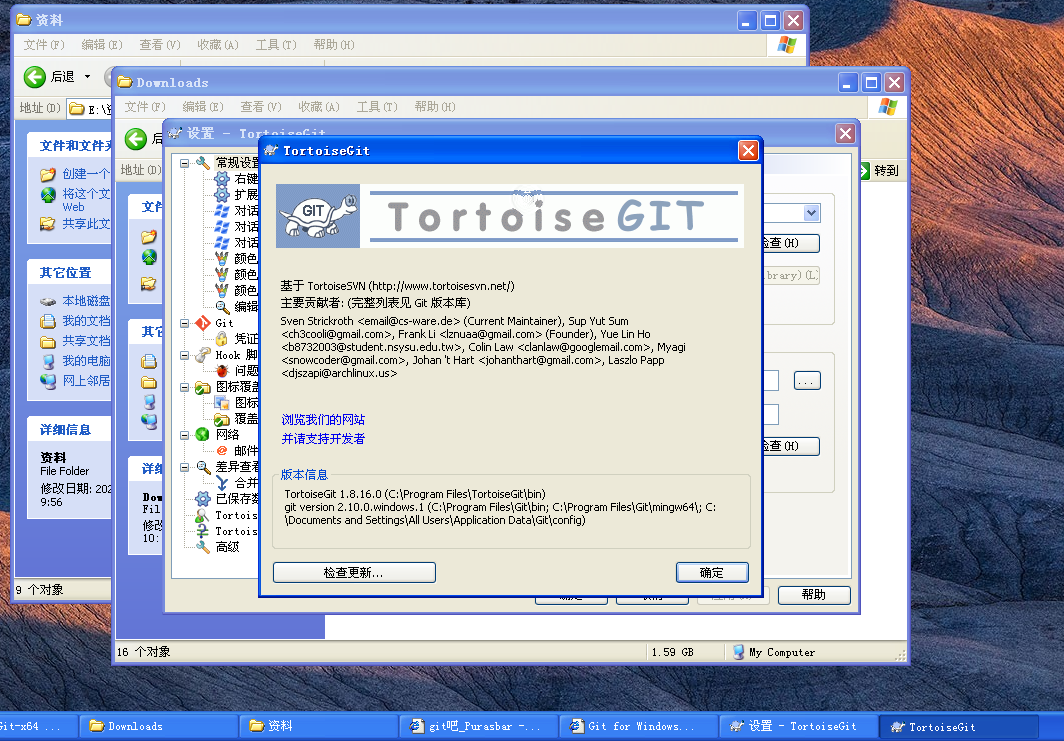Collapse the 图标覆盖 tree node
The width and height of the screenshot is (1064, 741).
[184, 387]
